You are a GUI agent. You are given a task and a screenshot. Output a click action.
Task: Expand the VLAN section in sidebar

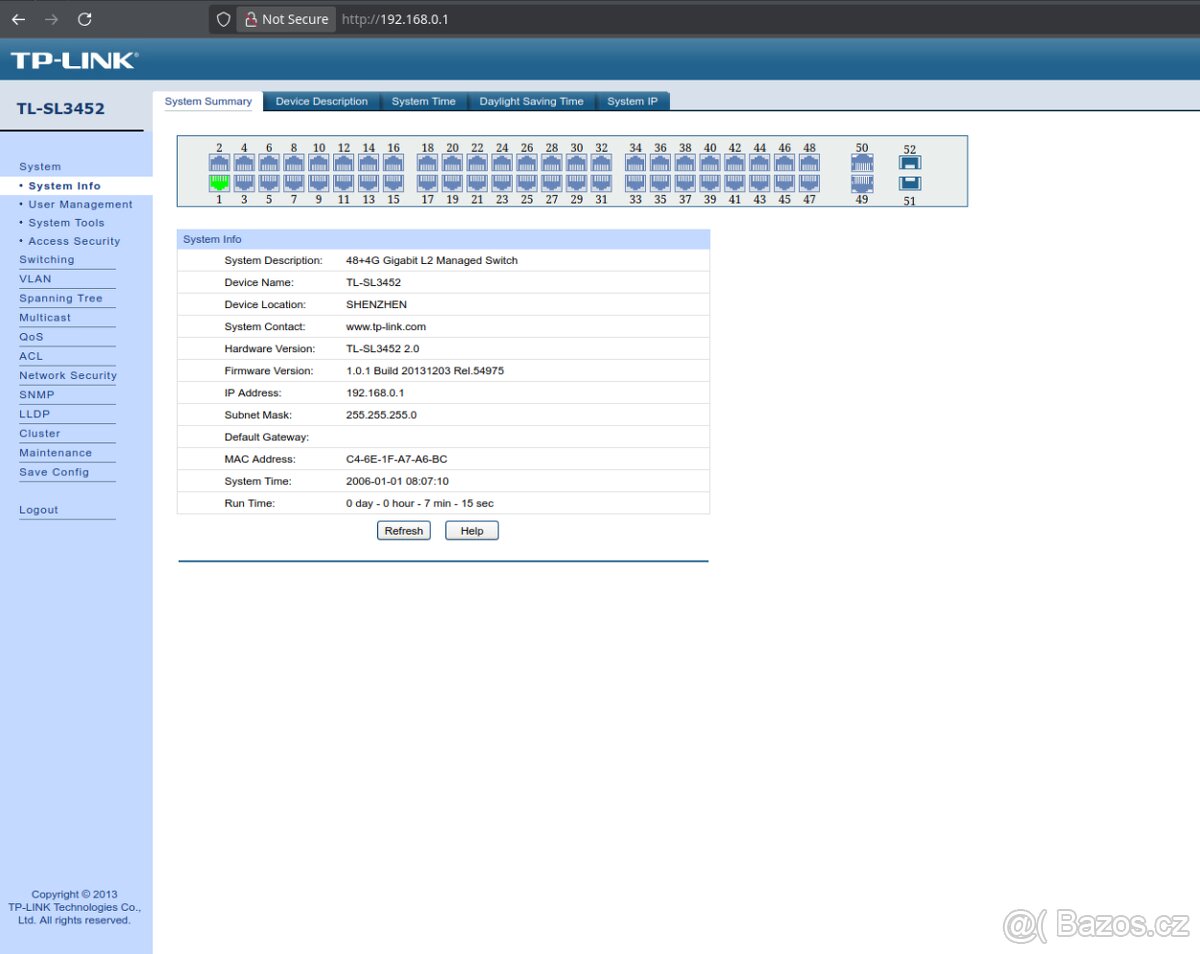pyautogui.click(x=33, y=278)
